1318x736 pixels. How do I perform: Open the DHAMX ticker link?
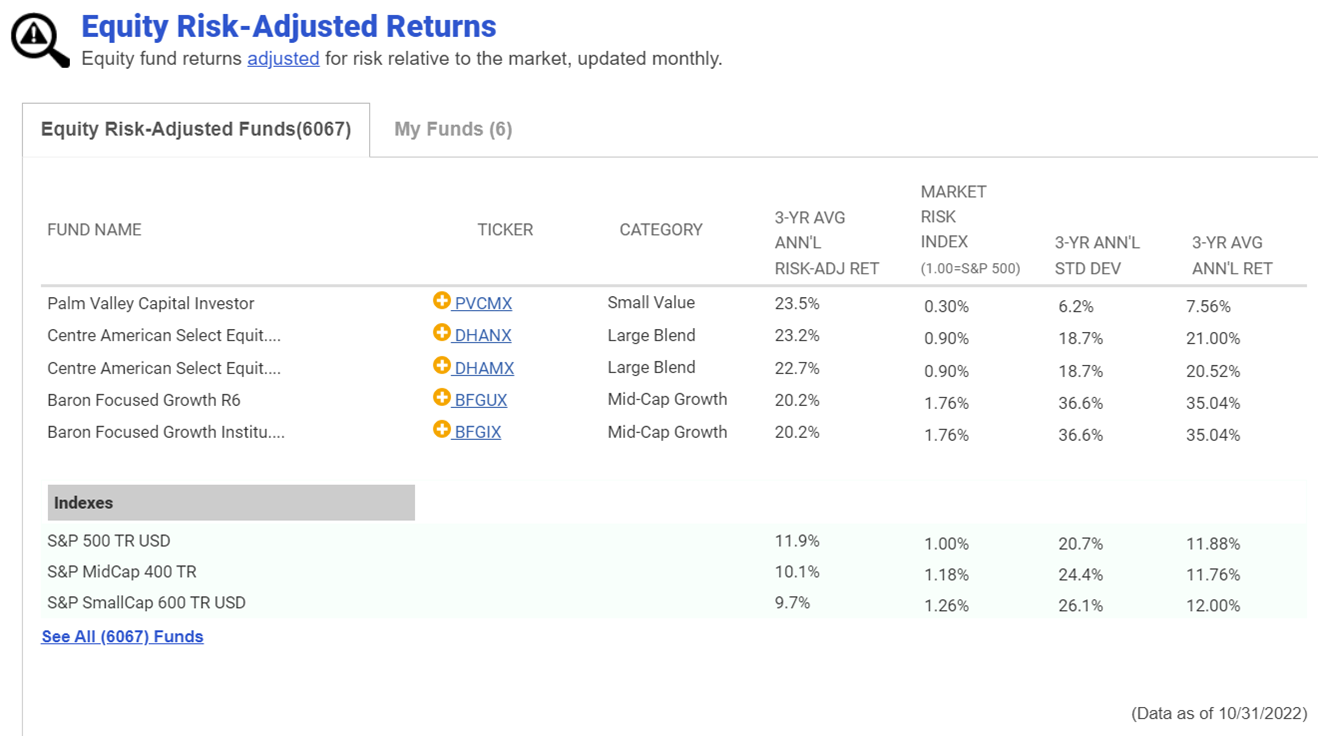pos(484,368)
